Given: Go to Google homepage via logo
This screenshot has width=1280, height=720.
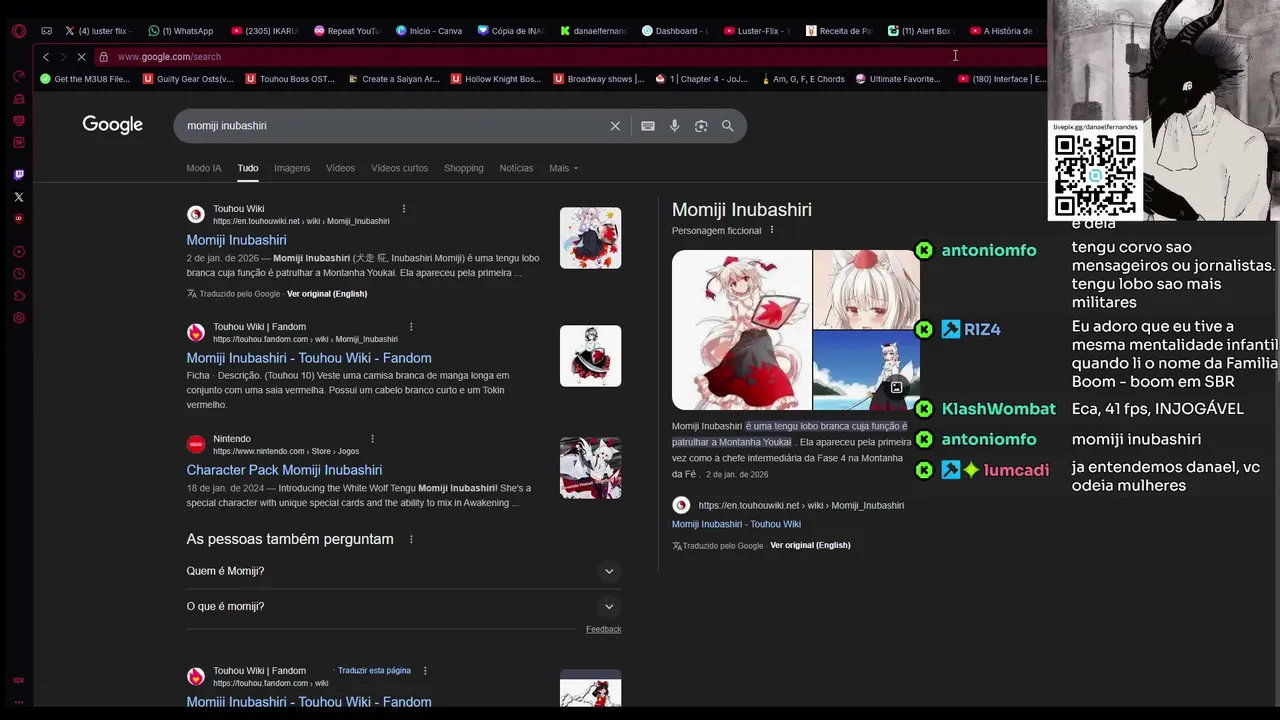Looking at the screenshot, I should click(112, 125).
